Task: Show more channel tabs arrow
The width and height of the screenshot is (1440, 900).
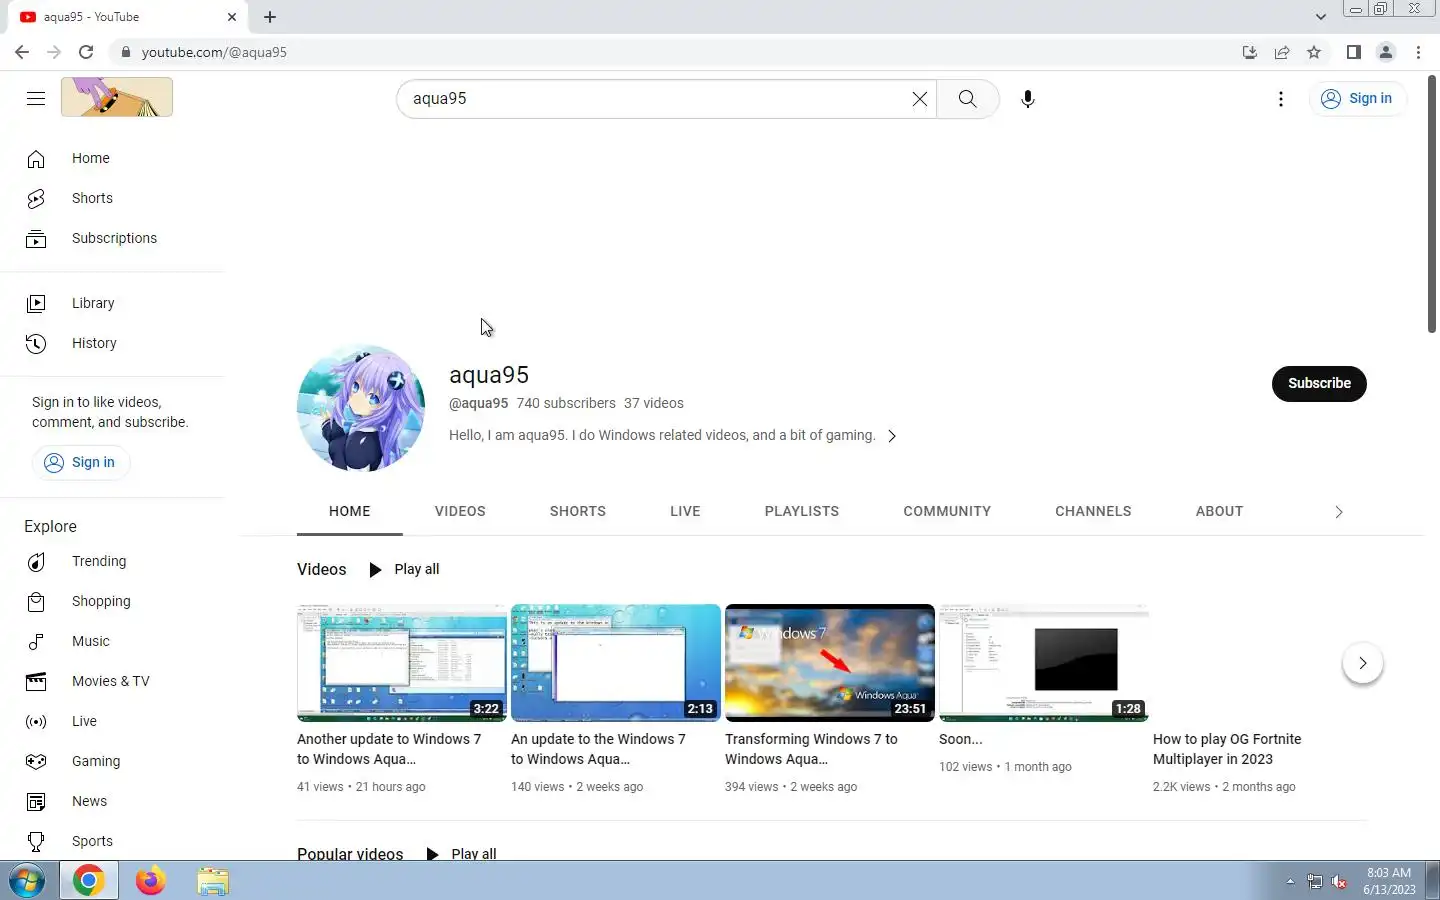Action: (x=1338, y=512)
